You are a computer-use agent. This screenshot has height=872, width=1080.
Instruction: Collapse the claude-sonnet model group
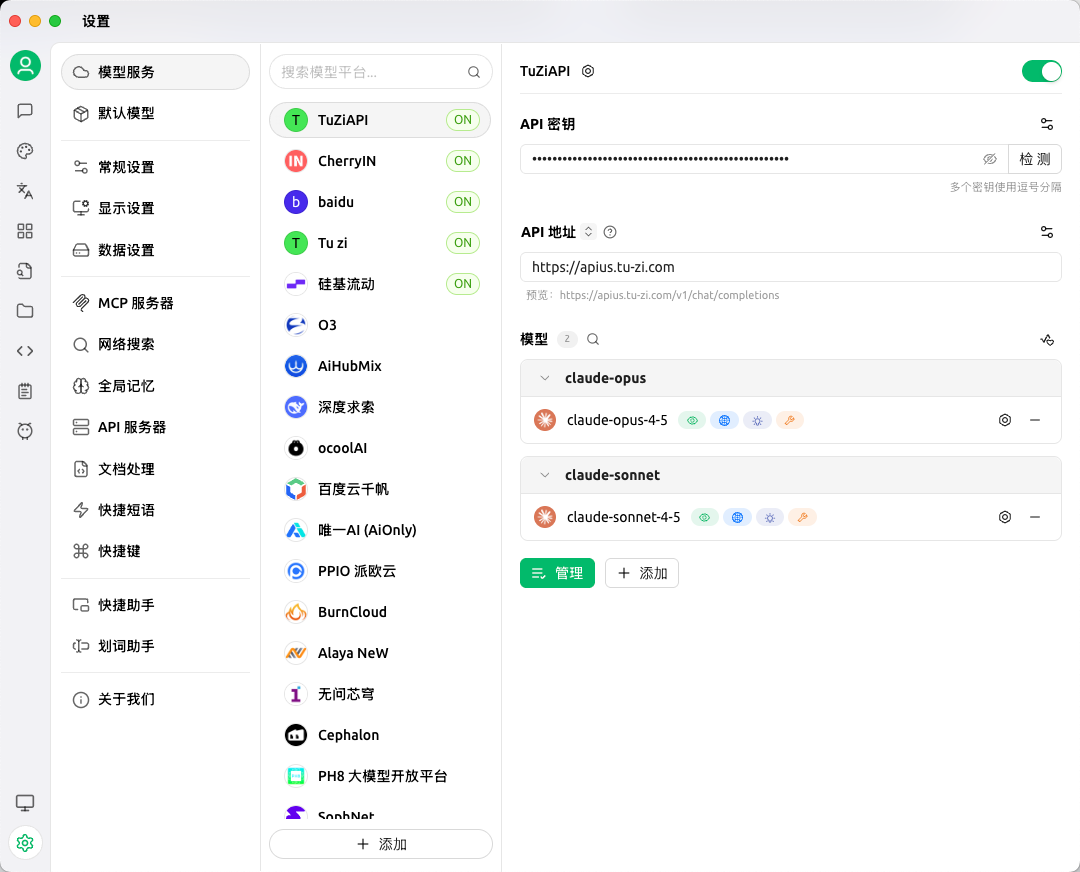click(545, 475)
